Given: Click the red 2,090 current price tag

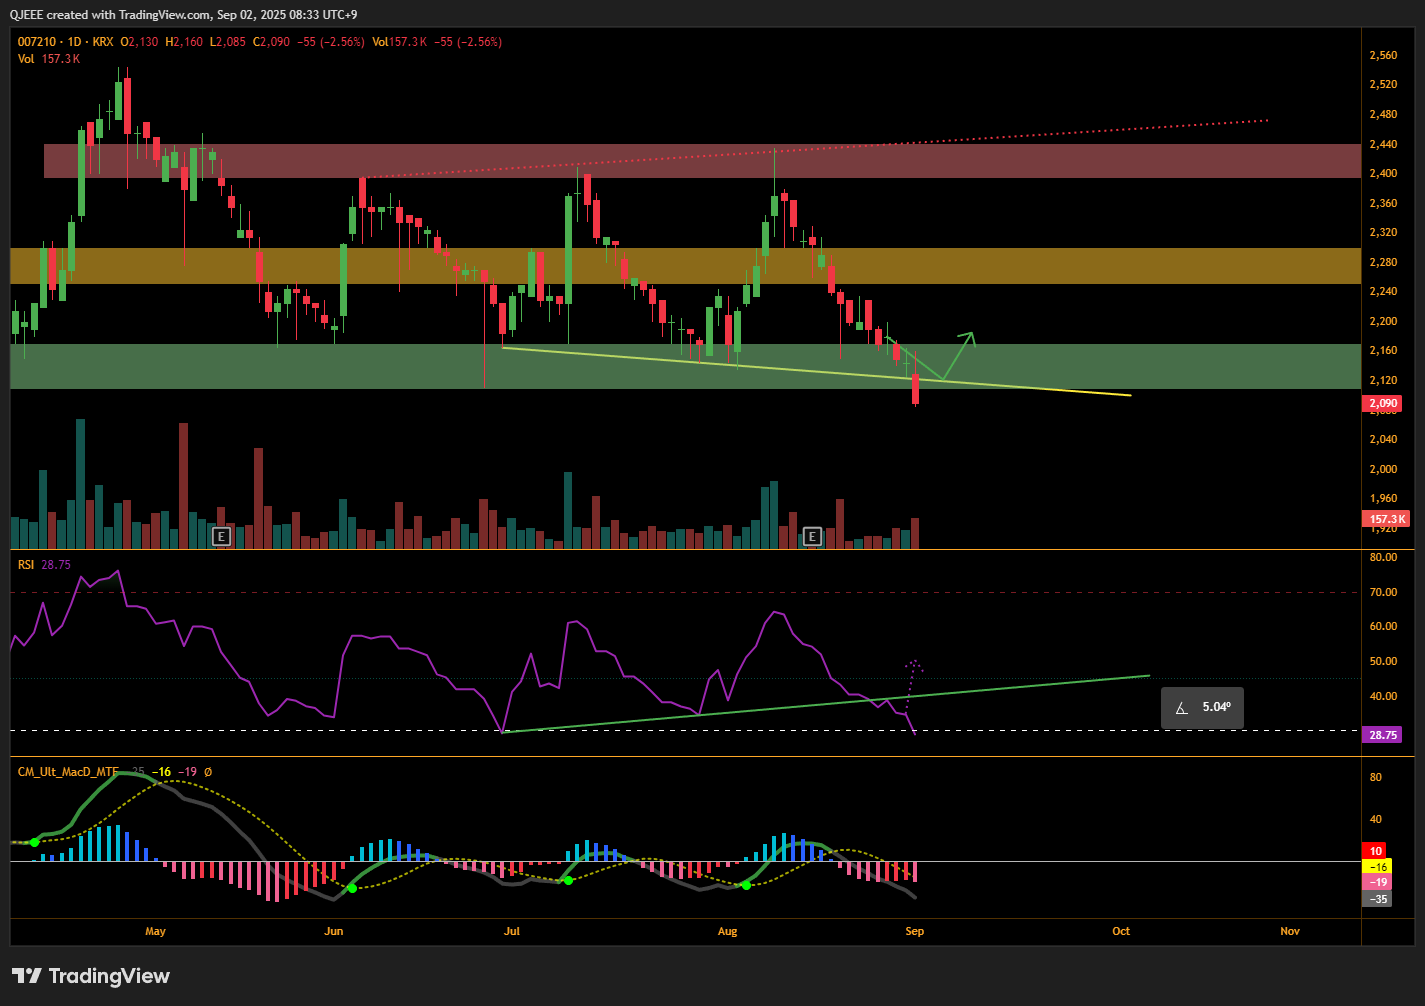Looking at the screenshot, I should click(x=1382, y=404).
